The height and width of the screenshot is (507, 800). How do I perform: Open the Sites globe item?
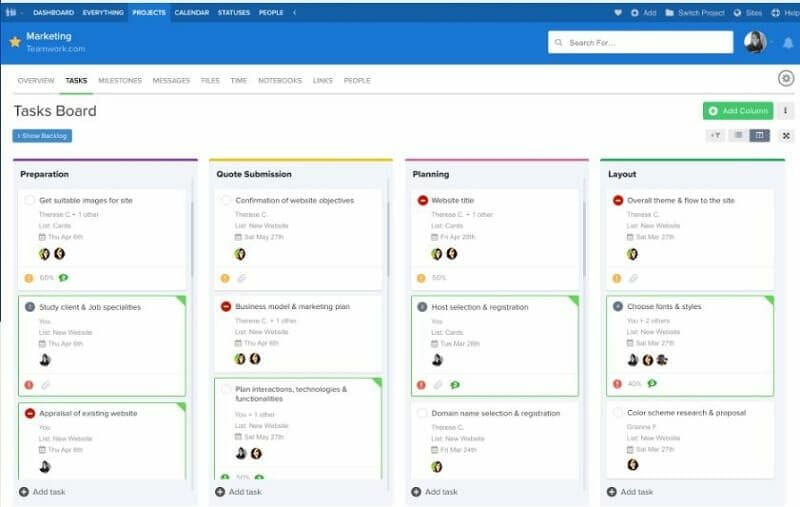click(x=748, y=13)
